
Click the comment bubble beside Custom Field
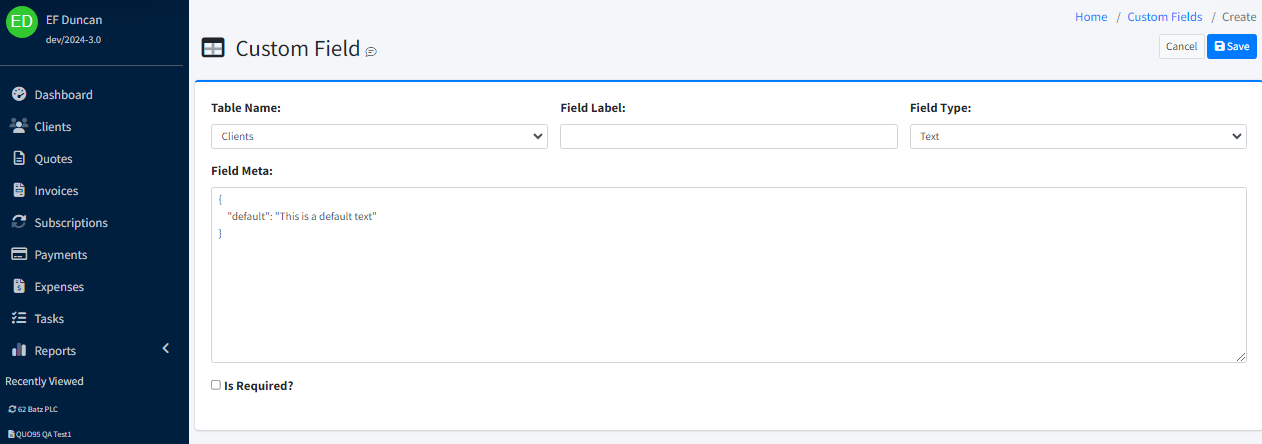coord(371,52)
